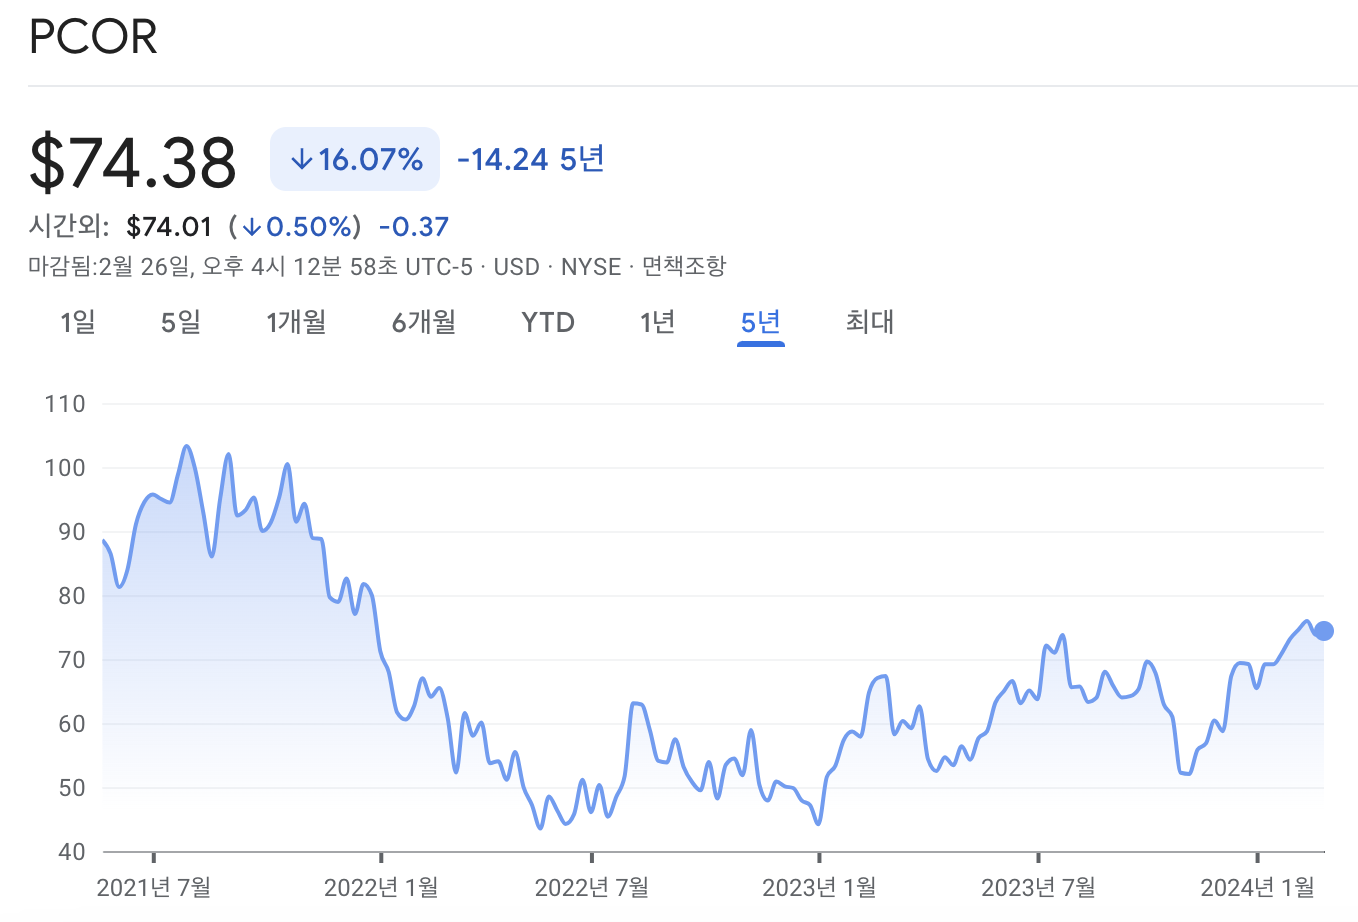Select the 5년 range tab
Screen dimensions: 1358x922
761,322
